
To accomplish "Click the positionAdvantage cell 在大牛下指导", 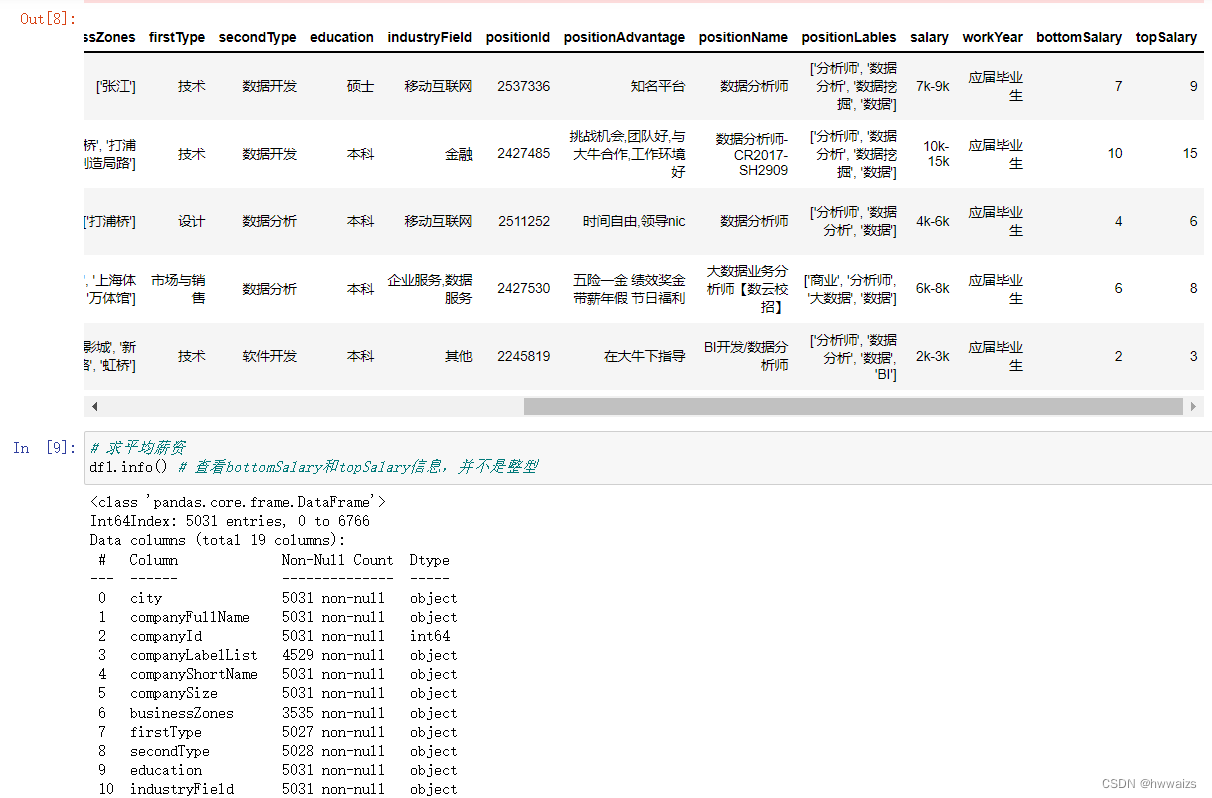I will coord(645,356).
